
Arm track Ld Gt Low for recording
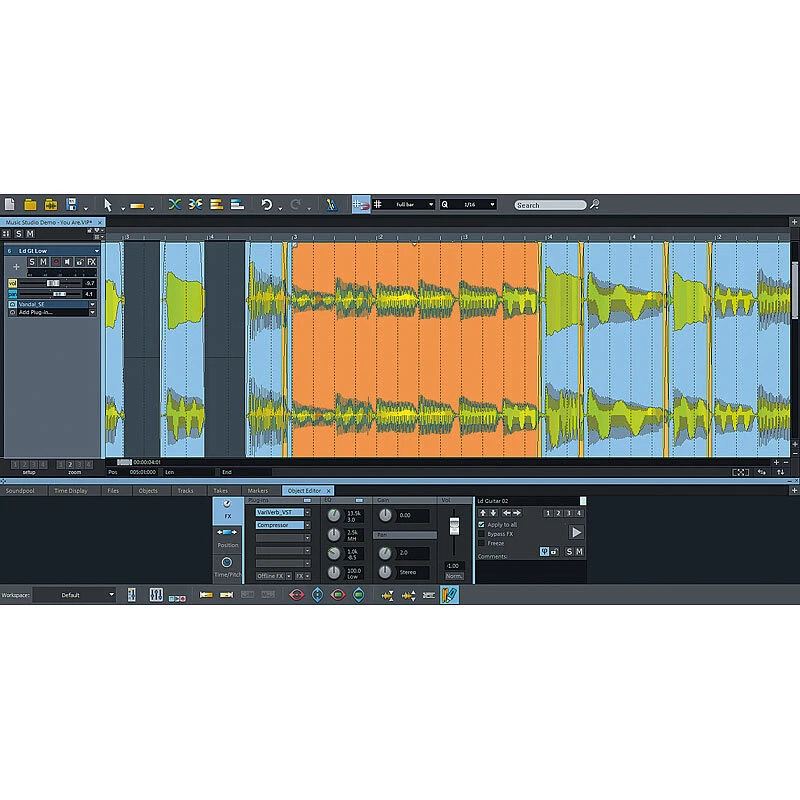point(57,262)
